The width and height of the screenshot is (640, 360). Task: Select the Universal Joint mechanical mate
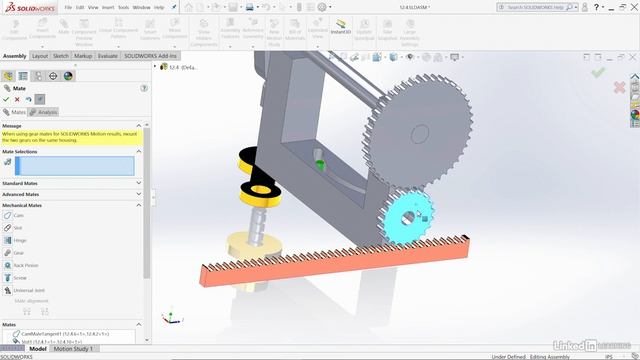click(x=24, y=291)
